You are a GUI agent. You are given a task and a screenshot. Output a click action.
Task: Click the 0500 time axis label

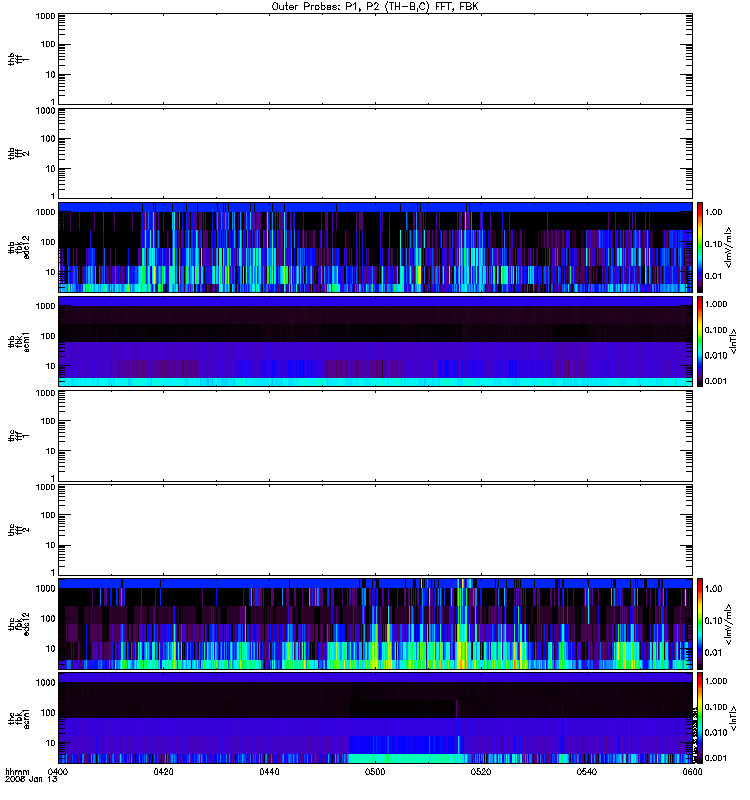coord(375,772)
